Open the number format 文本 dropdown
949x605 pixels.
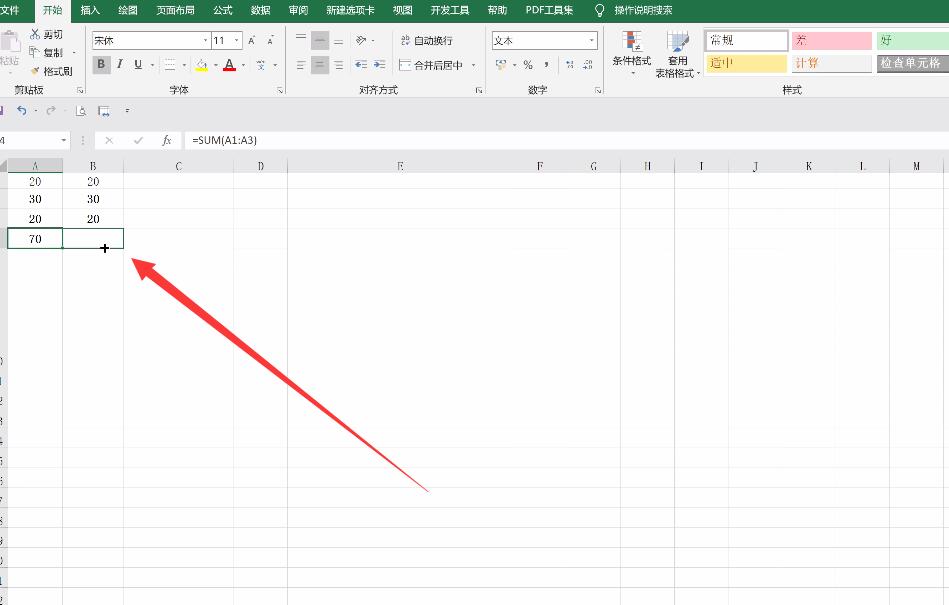pyautogui.click(x=591, y=41)
